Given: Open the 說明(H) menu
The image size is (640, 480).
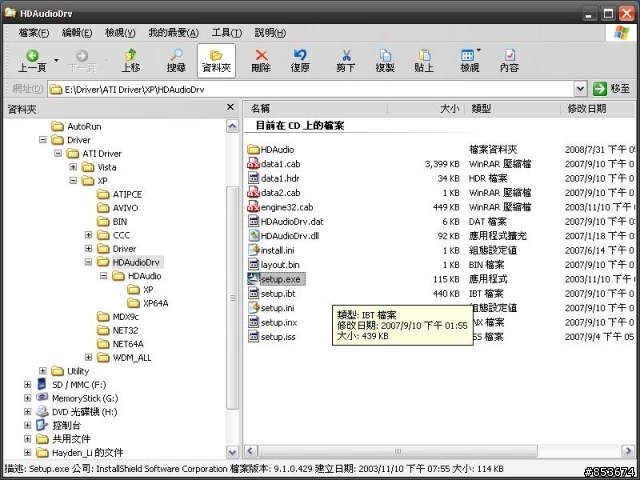Looking at the screenshot, I should point(270,33).
